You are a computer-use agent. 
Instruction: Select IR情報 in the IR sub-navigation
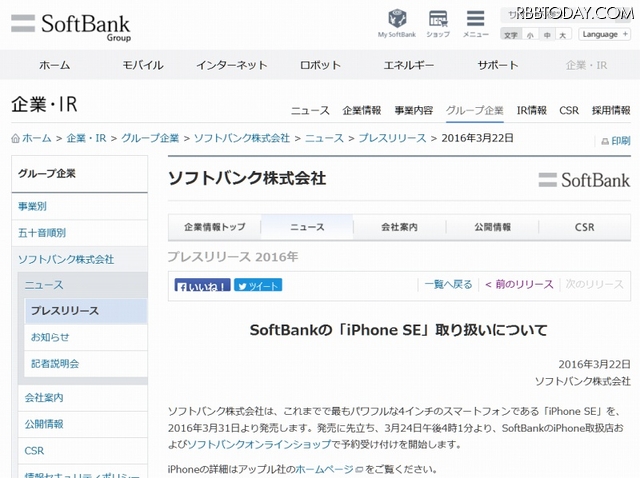(531, 111)
